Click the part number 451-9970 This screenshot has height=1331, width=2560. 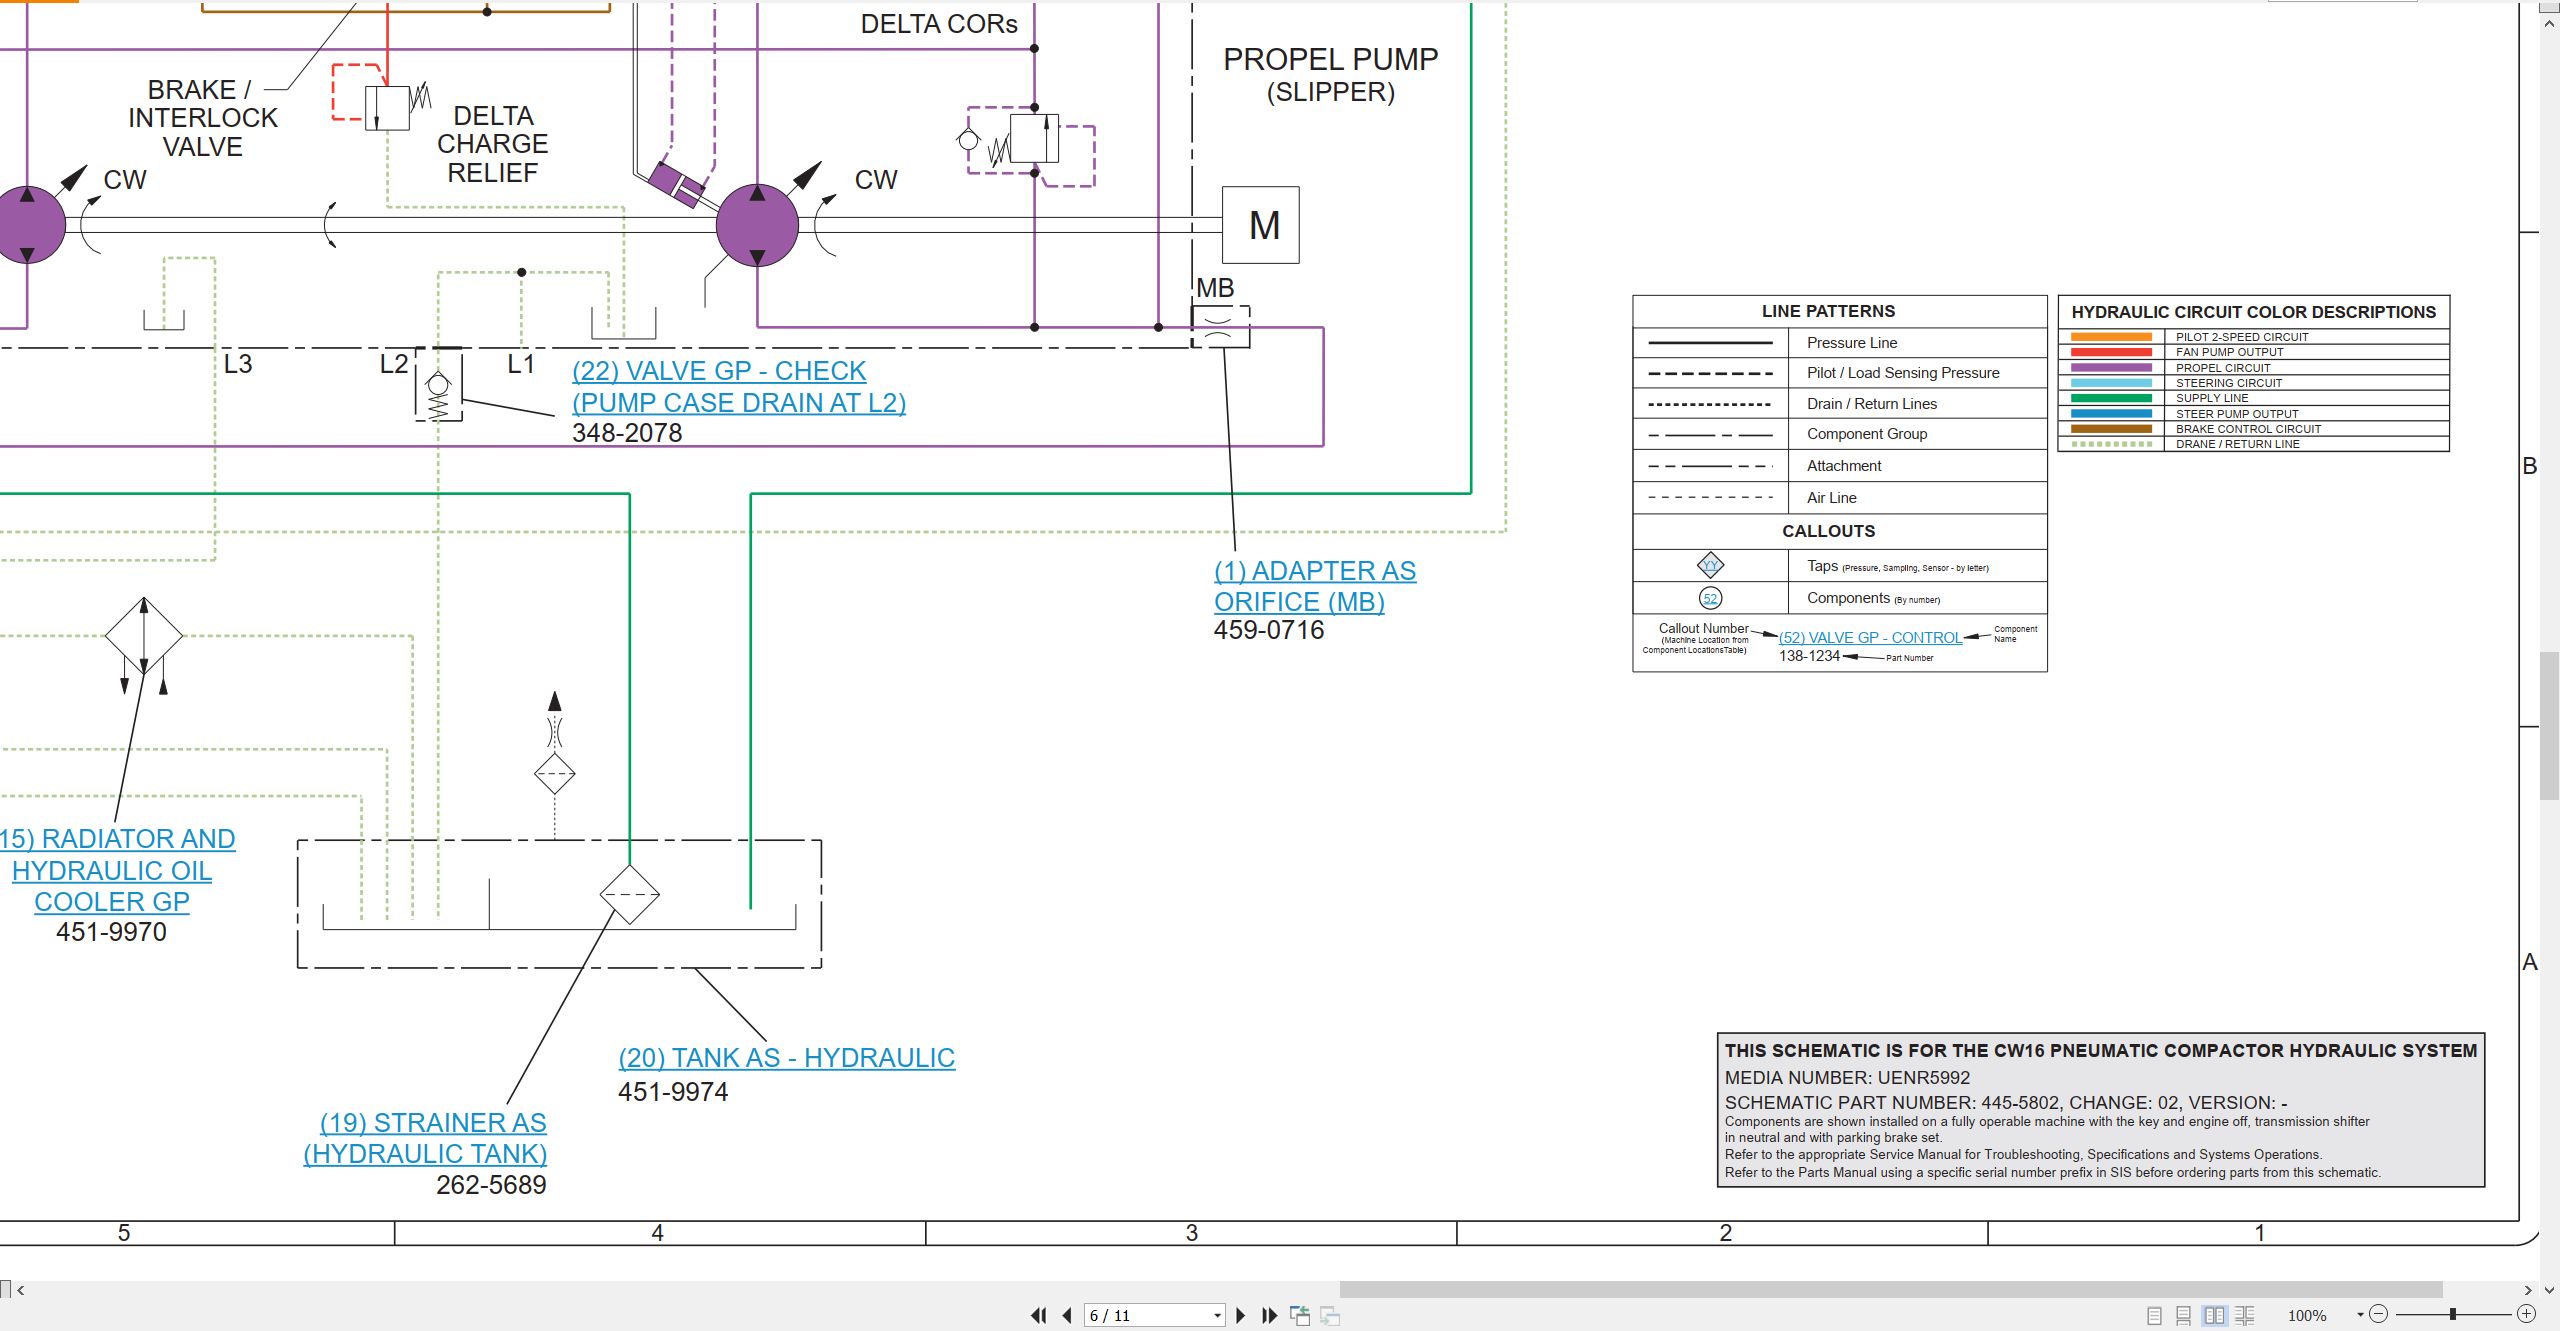coord(111,932)
